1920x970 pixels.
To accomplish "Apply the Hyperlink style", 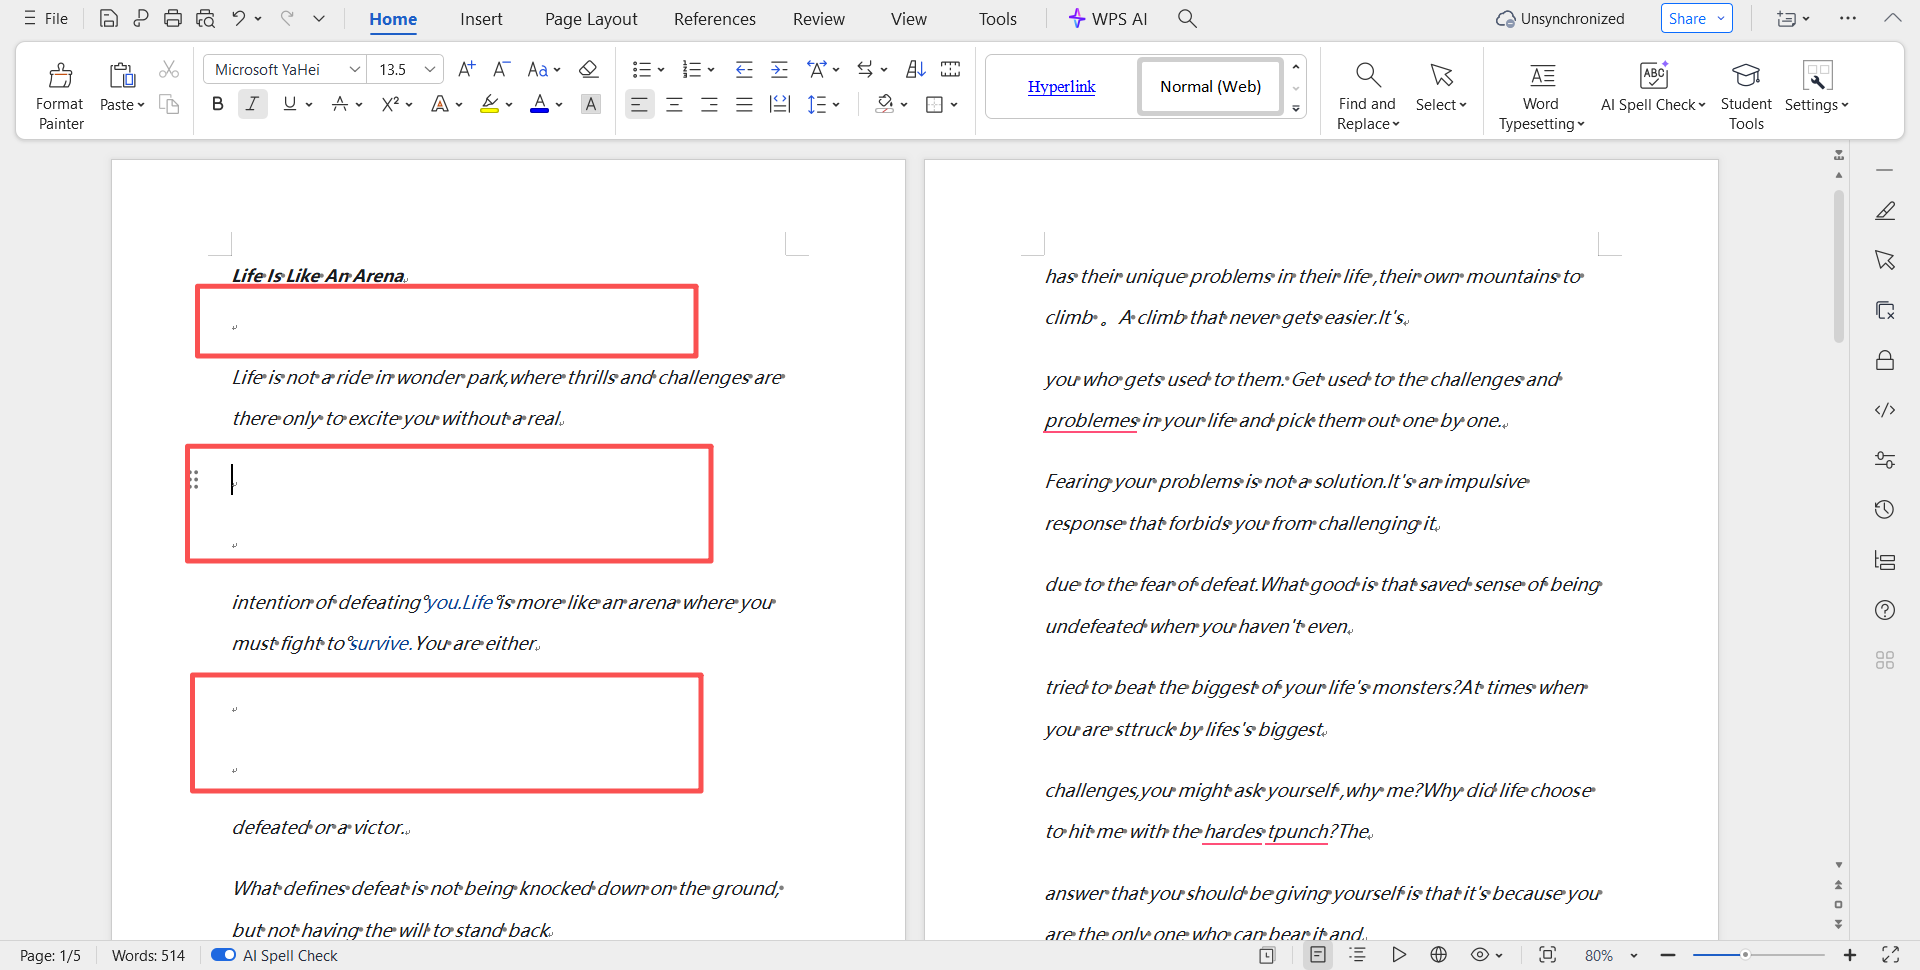I will pos(1061,87).
